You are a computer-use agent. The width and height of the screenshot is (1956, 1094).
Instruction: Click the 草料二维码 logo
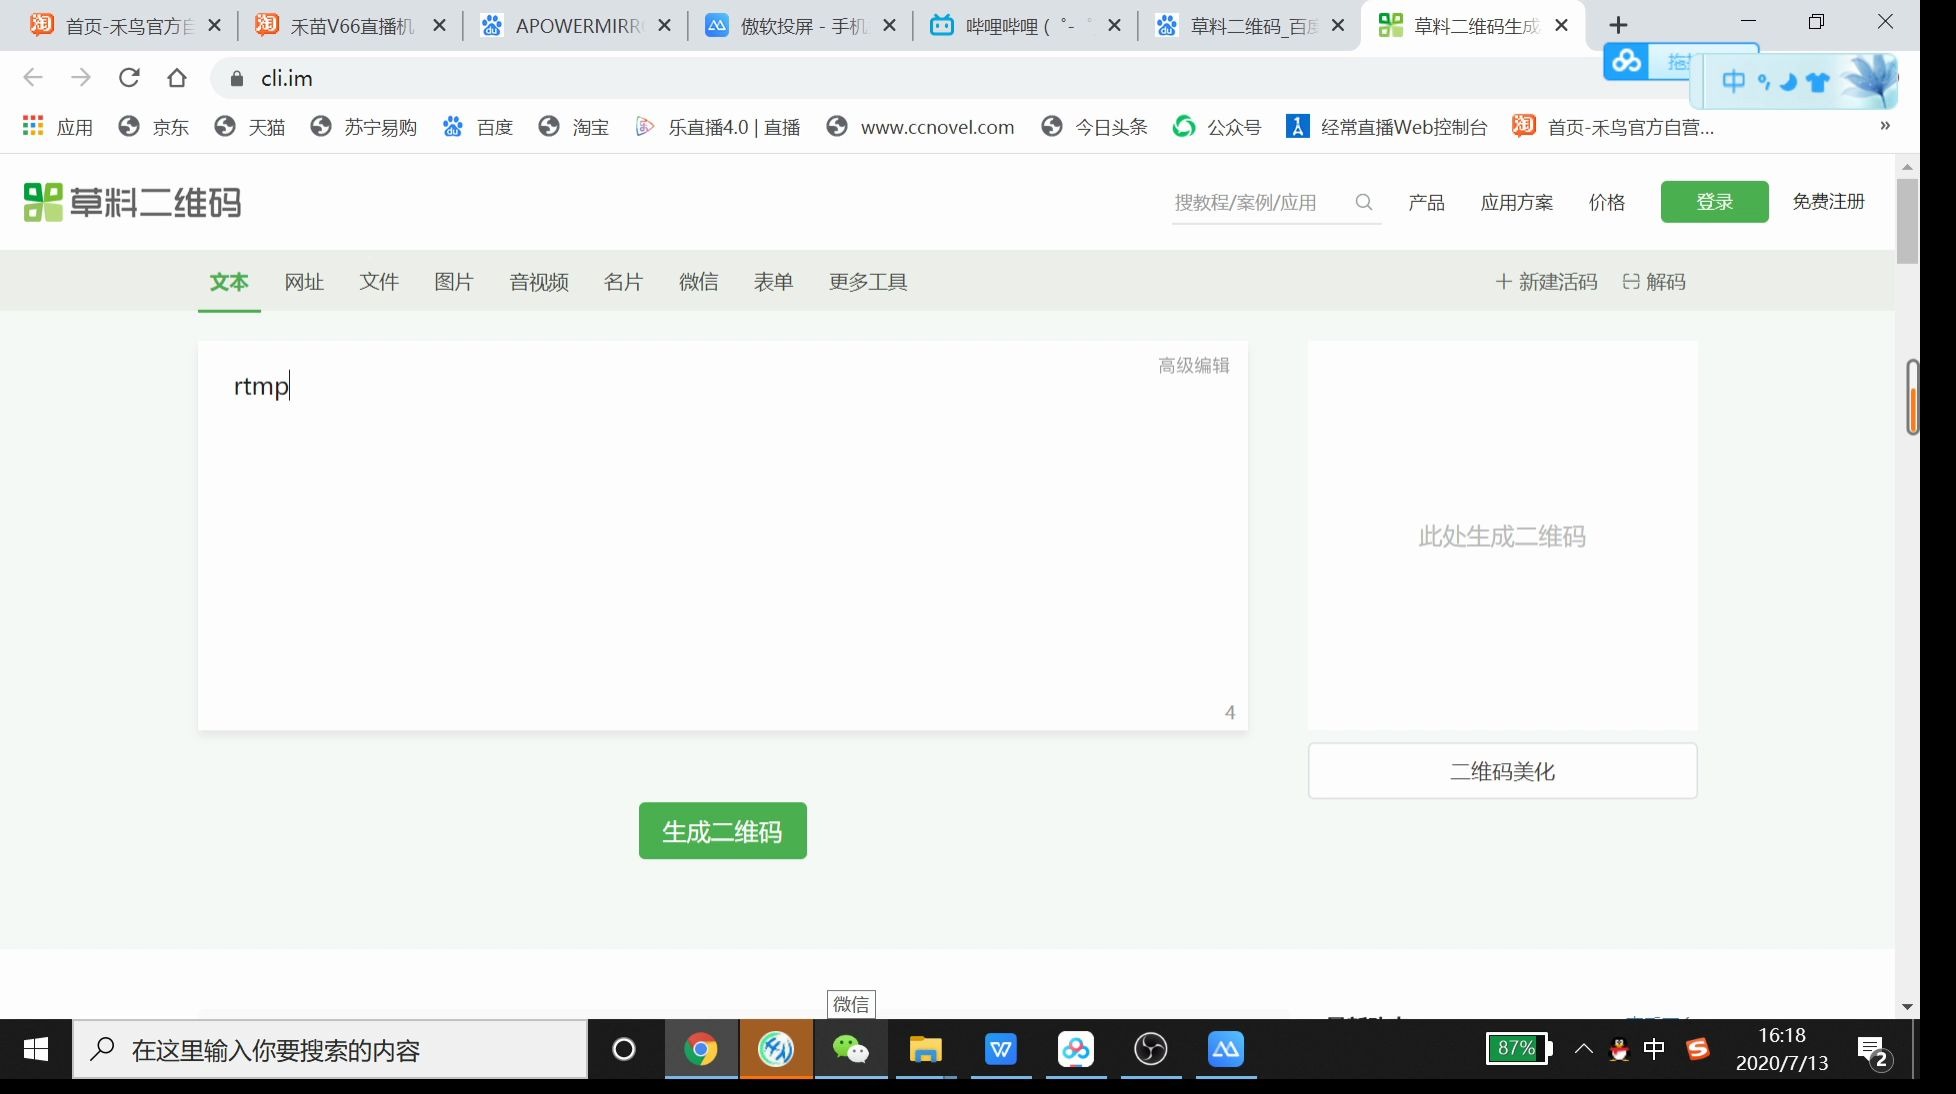coord(132,203)
